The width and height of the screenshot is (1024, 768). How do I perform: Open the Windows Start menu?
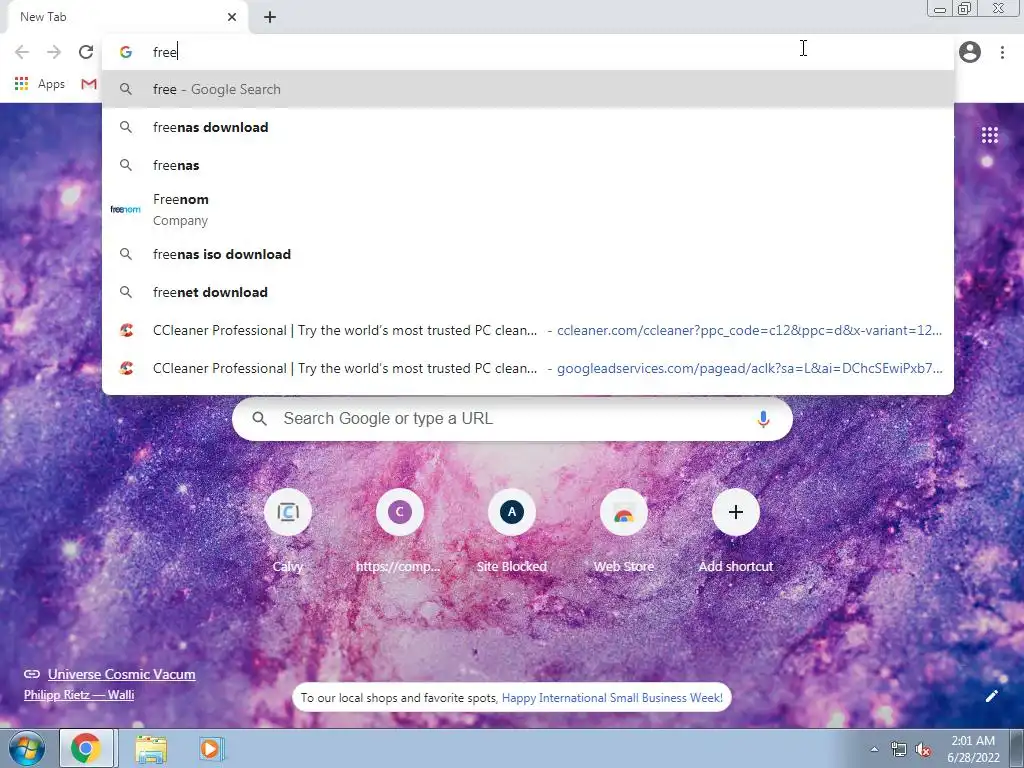point(26,748)
